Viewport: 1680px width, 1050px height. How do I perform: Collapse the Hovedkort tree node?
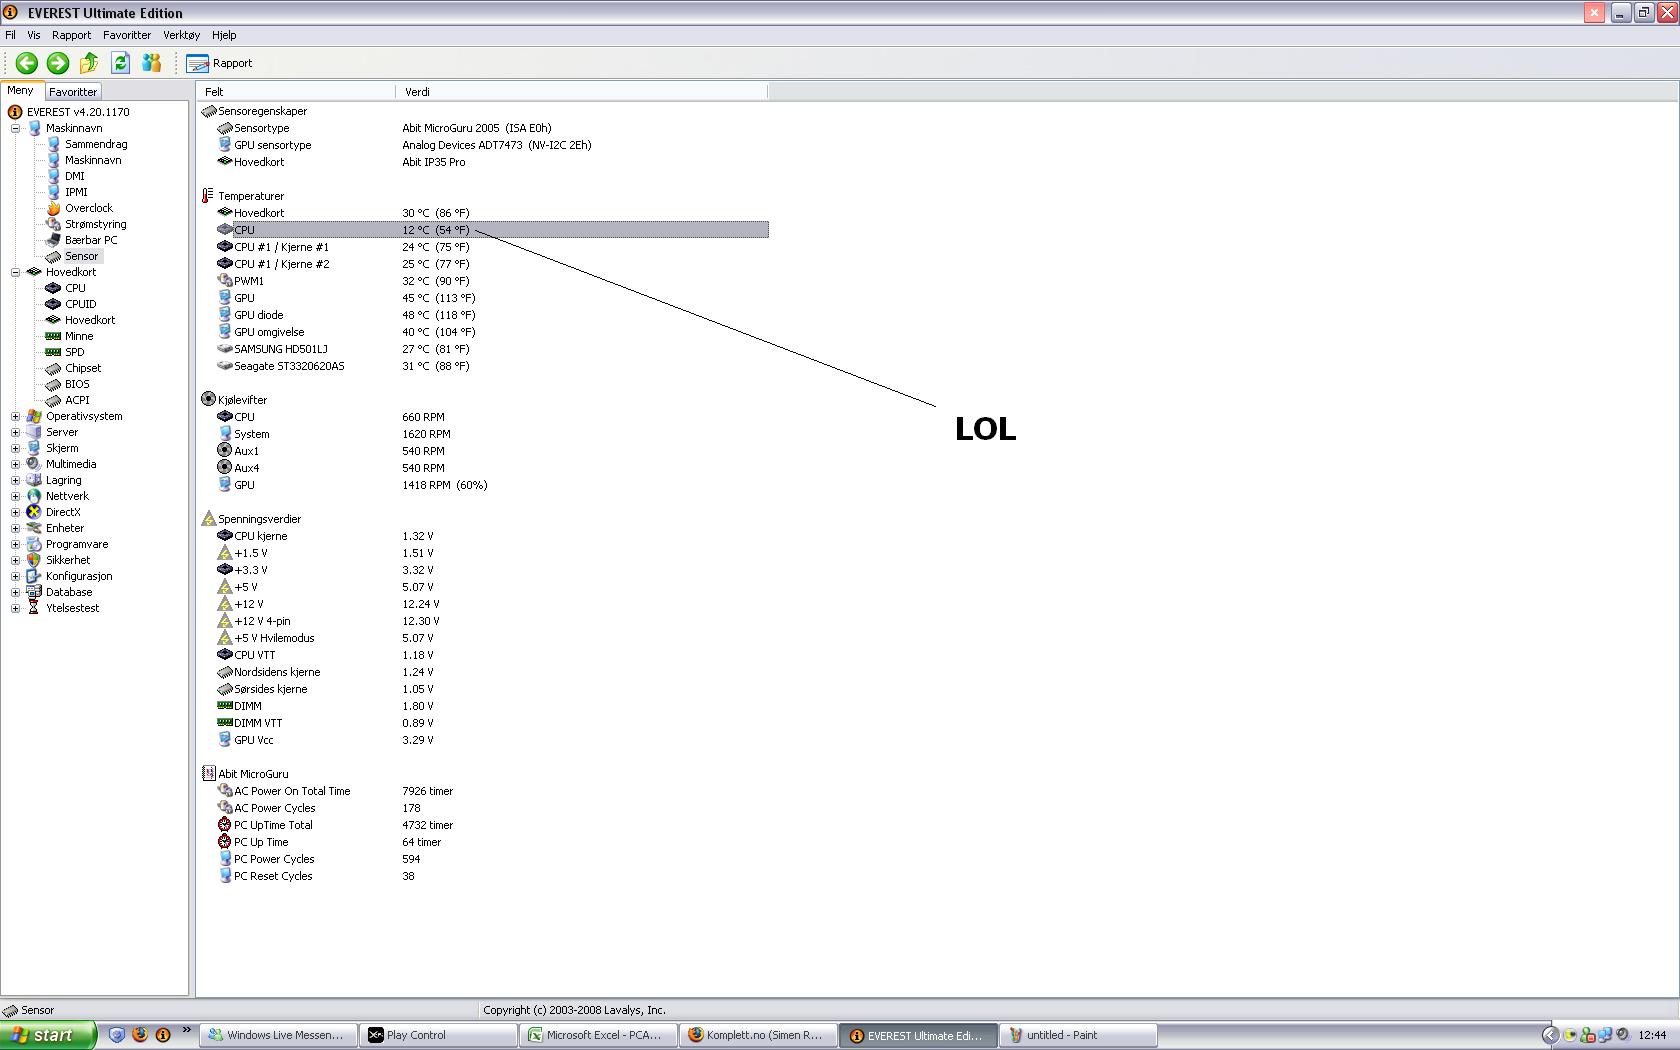tap(15, 272)
